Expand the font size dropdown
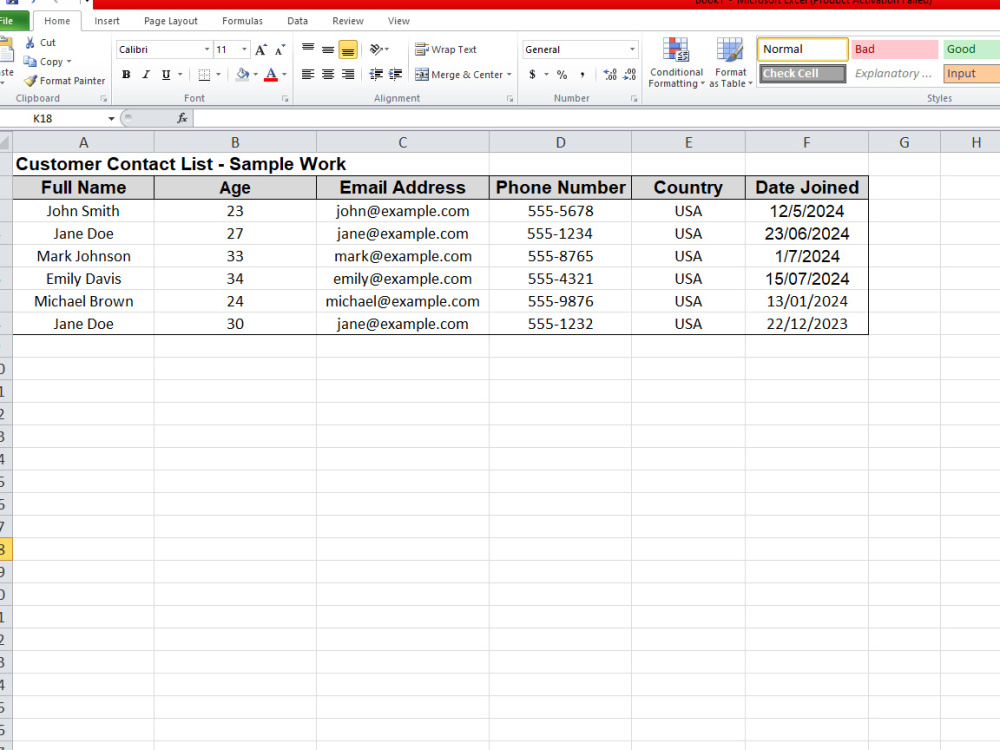The height and width of the screenshot is (750, 1000). (x=244, y=49)
